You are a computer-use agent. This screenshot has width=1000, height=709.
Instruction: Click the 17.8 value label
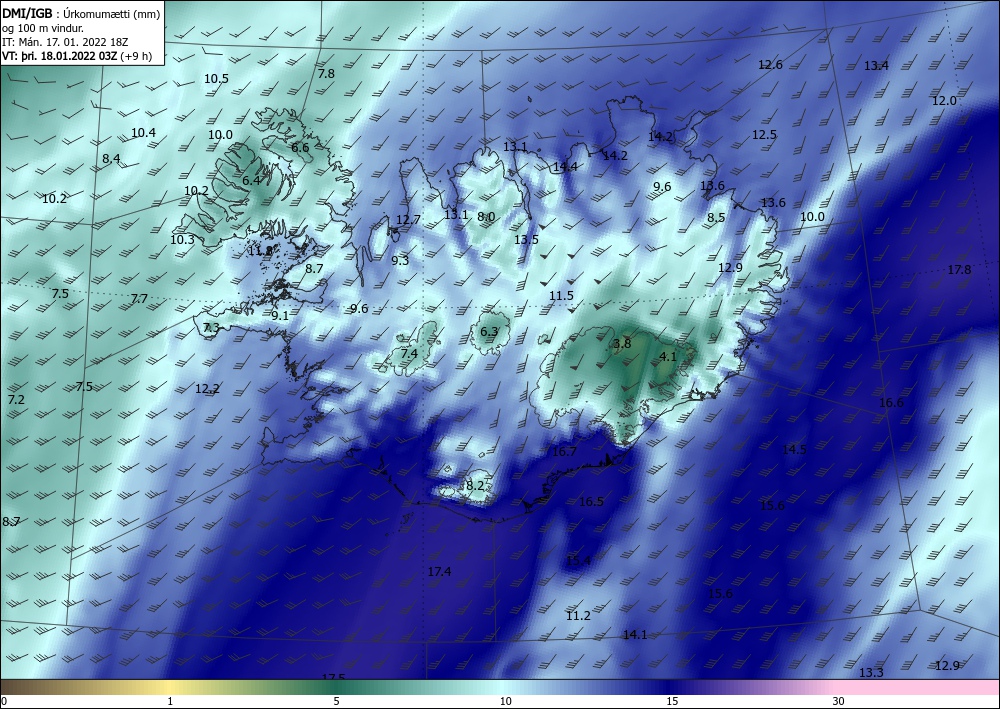coord(959,270)
